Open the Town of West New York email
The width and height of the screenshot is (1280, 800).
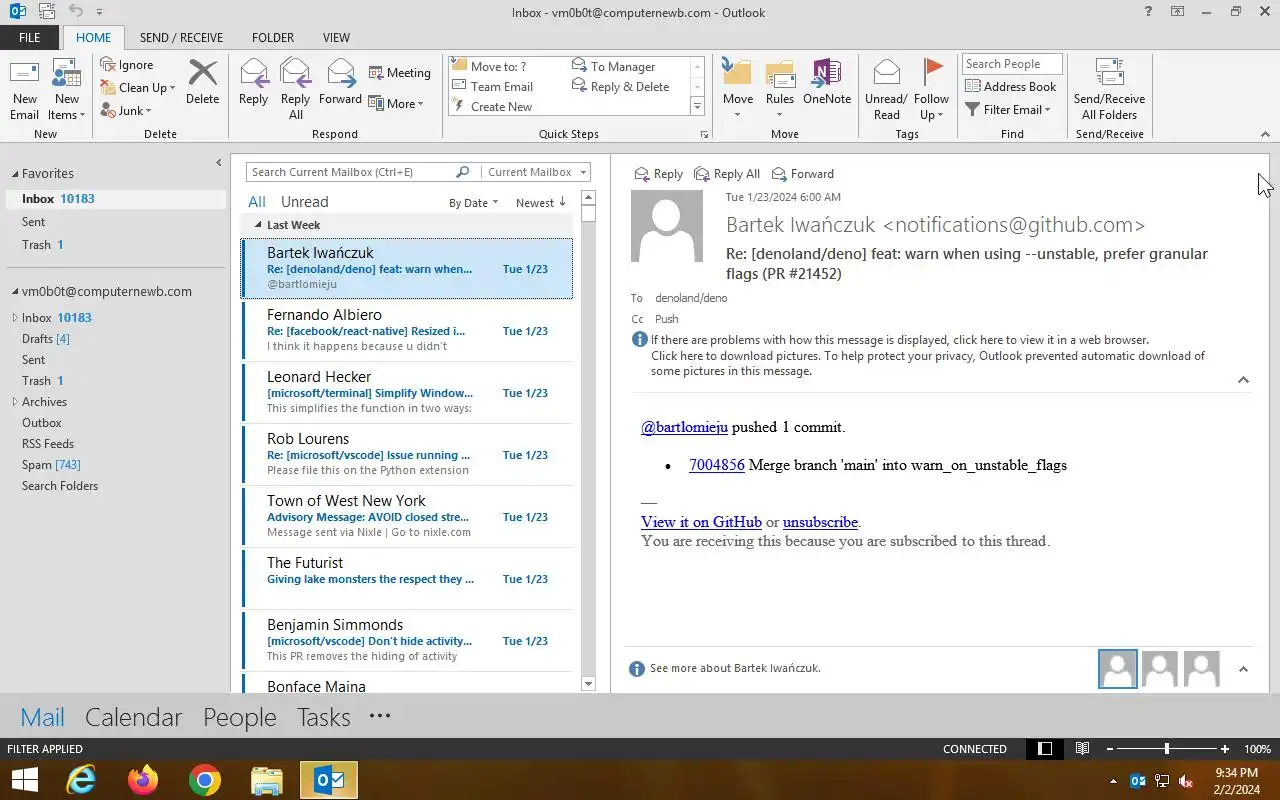pos(407,516)
